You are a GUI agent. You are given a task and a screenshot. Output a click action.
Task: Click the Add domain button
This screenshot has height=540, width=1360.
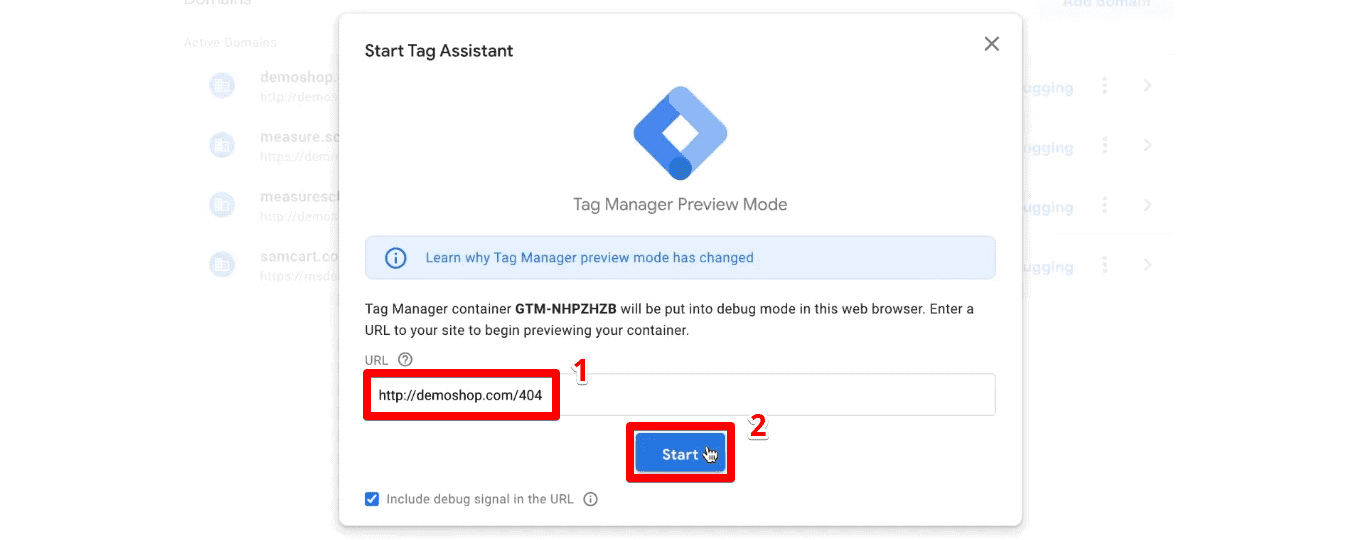[1104, 5]
